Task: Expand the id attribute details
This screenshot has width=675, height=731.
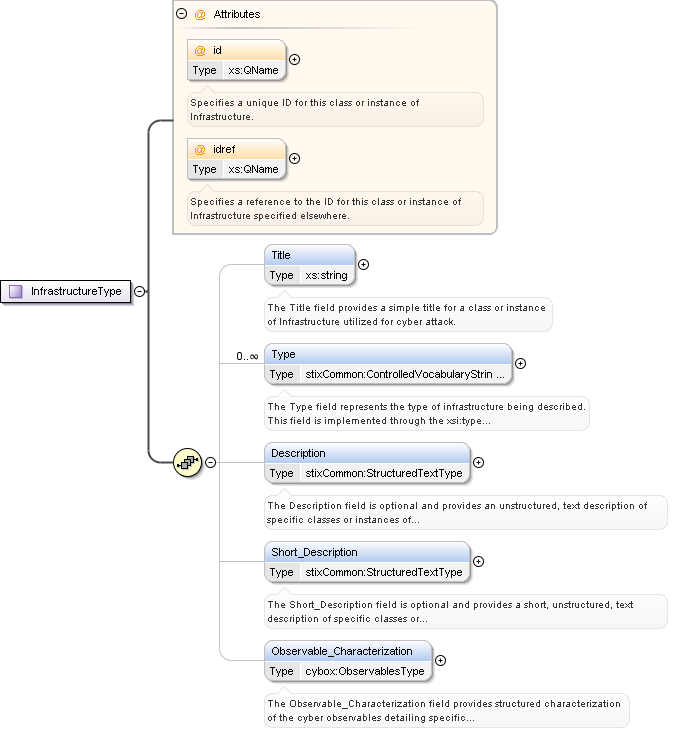Action: tap(294, 60)
